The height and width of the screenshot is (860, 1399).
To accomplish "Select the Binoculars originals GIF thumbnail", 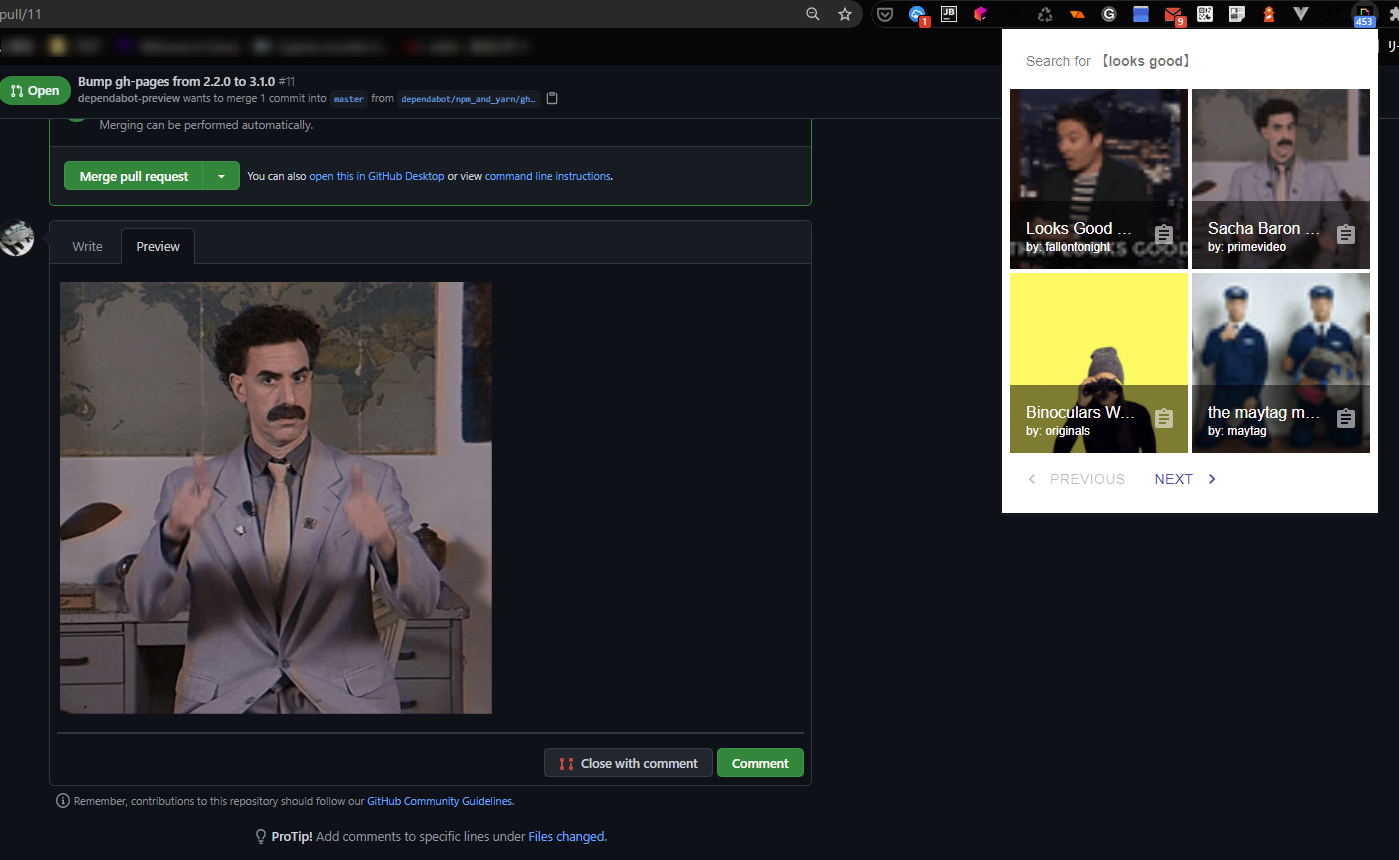I will [x=1099, y=363].
